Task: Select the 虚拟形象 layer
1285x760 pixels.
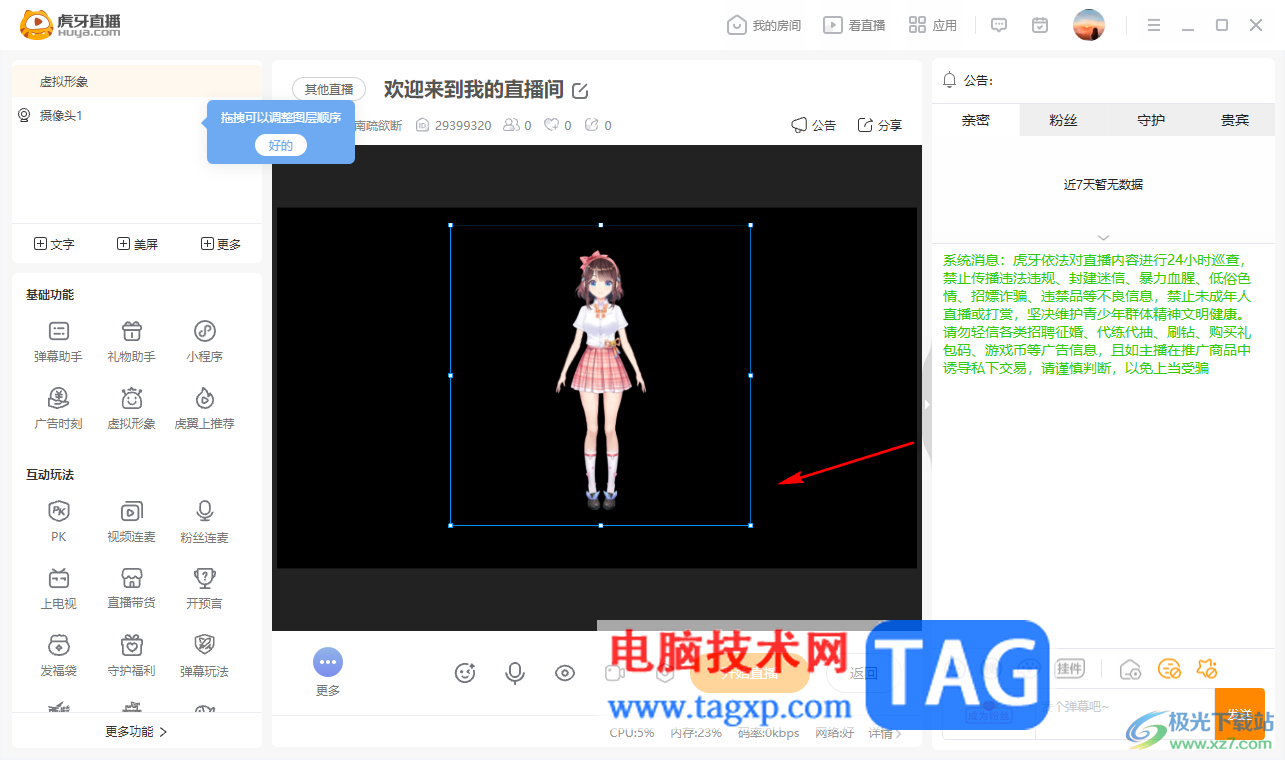Action: click(x=137, y=81)
